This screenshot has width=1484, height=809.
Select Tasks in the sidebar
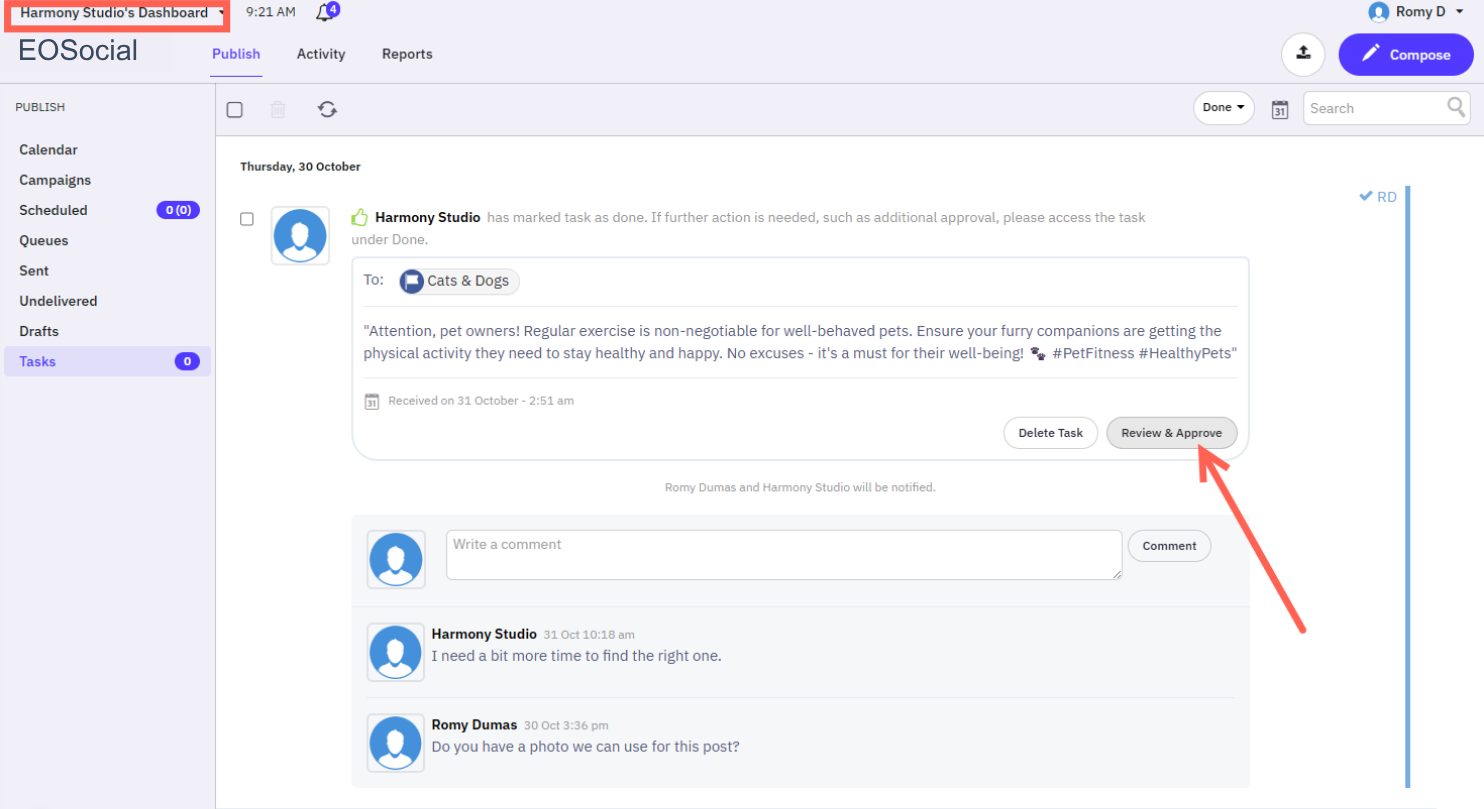tap(107, 361)
